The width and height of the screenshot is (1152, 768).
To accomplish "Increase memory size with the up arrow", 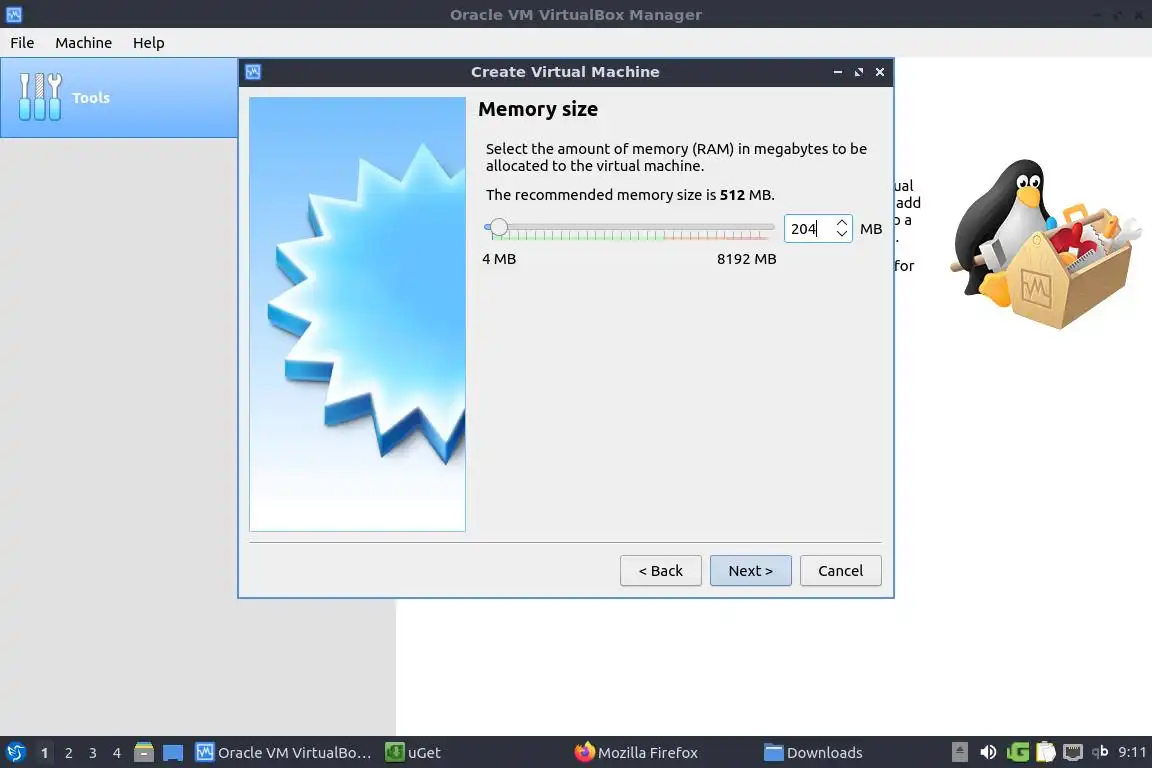I will tap(842, 223).
